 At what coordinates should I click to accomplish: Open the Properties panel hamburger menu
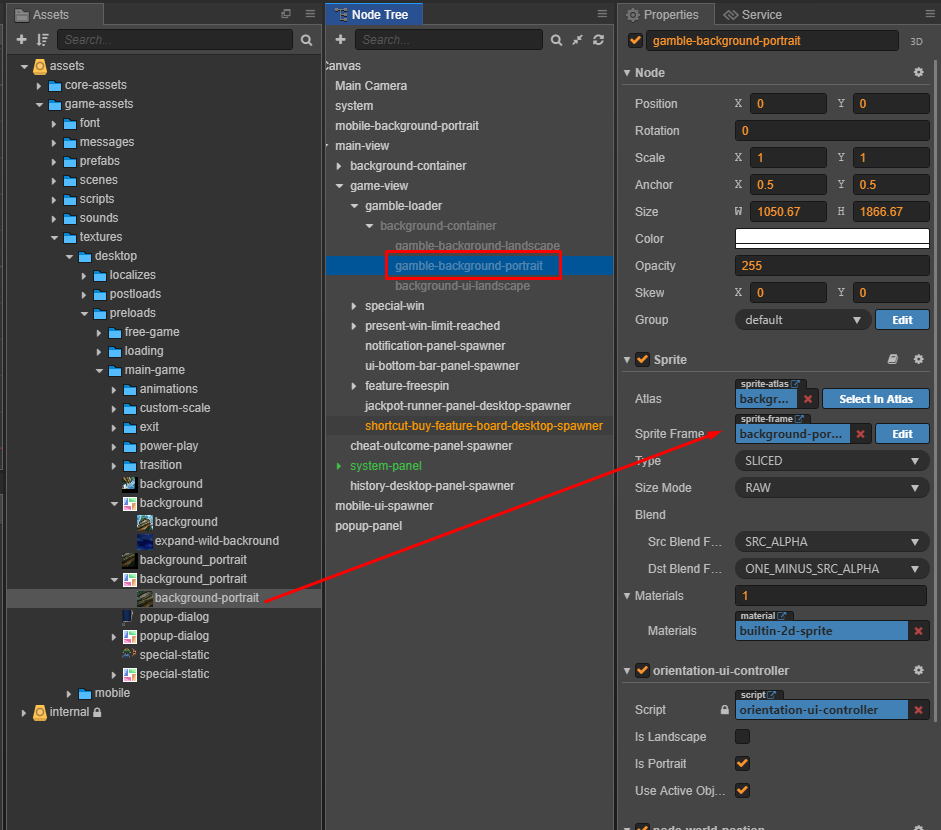click(x=930, y=14)
